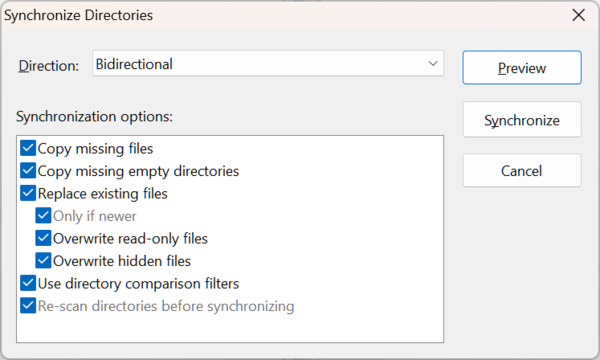Start sync with the Synchronize button

[x=522, y=120]
